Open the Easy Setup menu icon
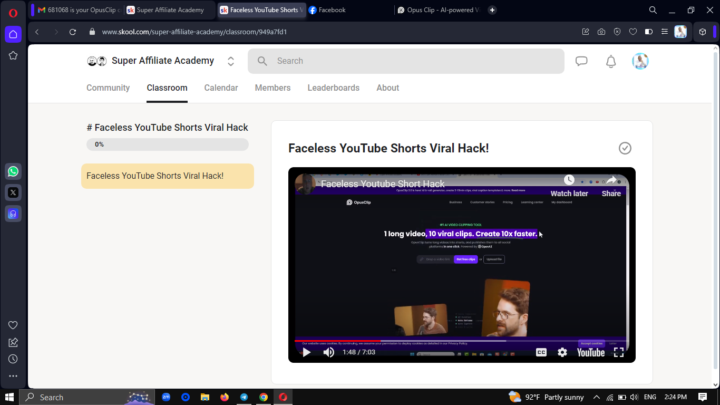 pyautogui.click(x=664, y=32)
